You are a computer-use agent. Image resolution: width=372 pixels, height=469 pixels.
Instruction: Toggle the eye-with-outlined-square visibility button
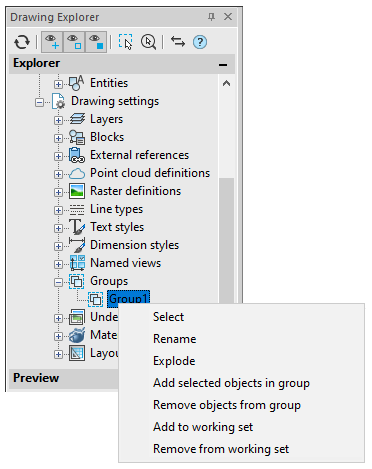[74, 42]
